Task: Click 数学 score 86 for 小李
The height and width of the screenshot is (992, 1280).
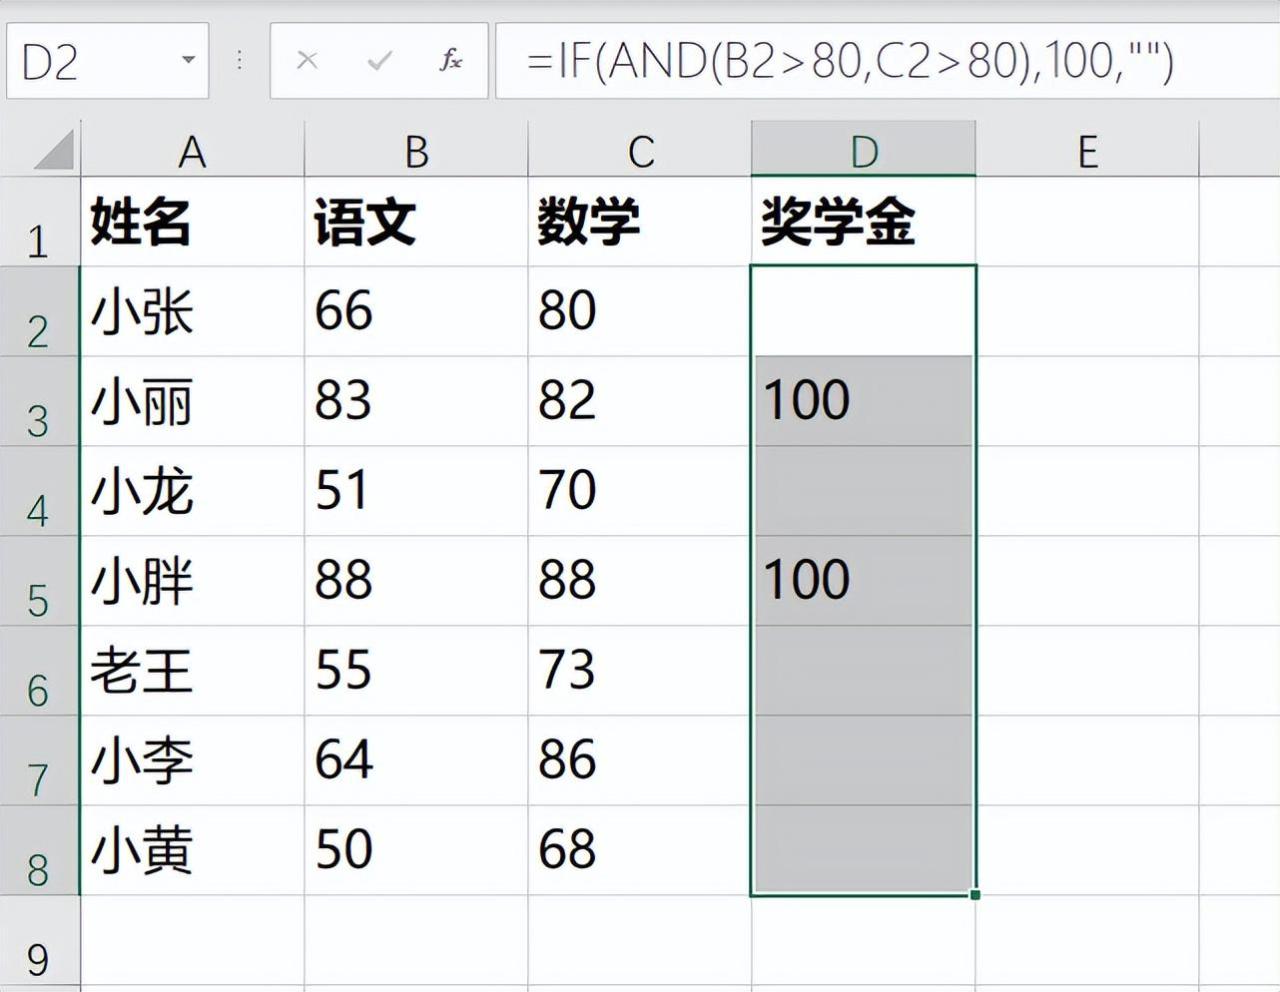Action: tap(640, 760)
